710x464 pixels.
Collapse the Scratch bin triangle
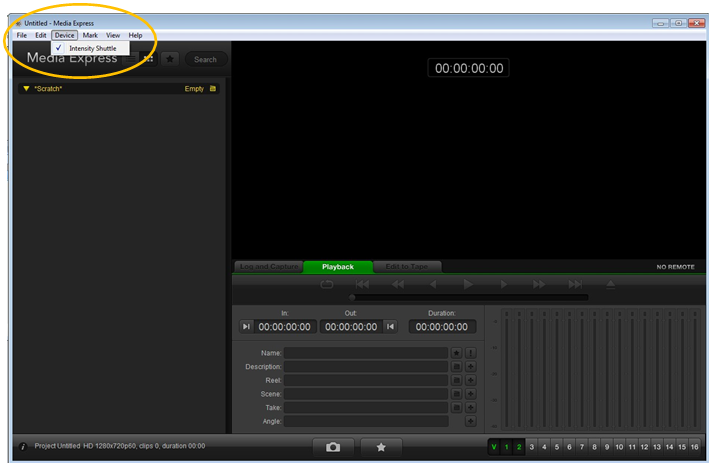[26, 89]
